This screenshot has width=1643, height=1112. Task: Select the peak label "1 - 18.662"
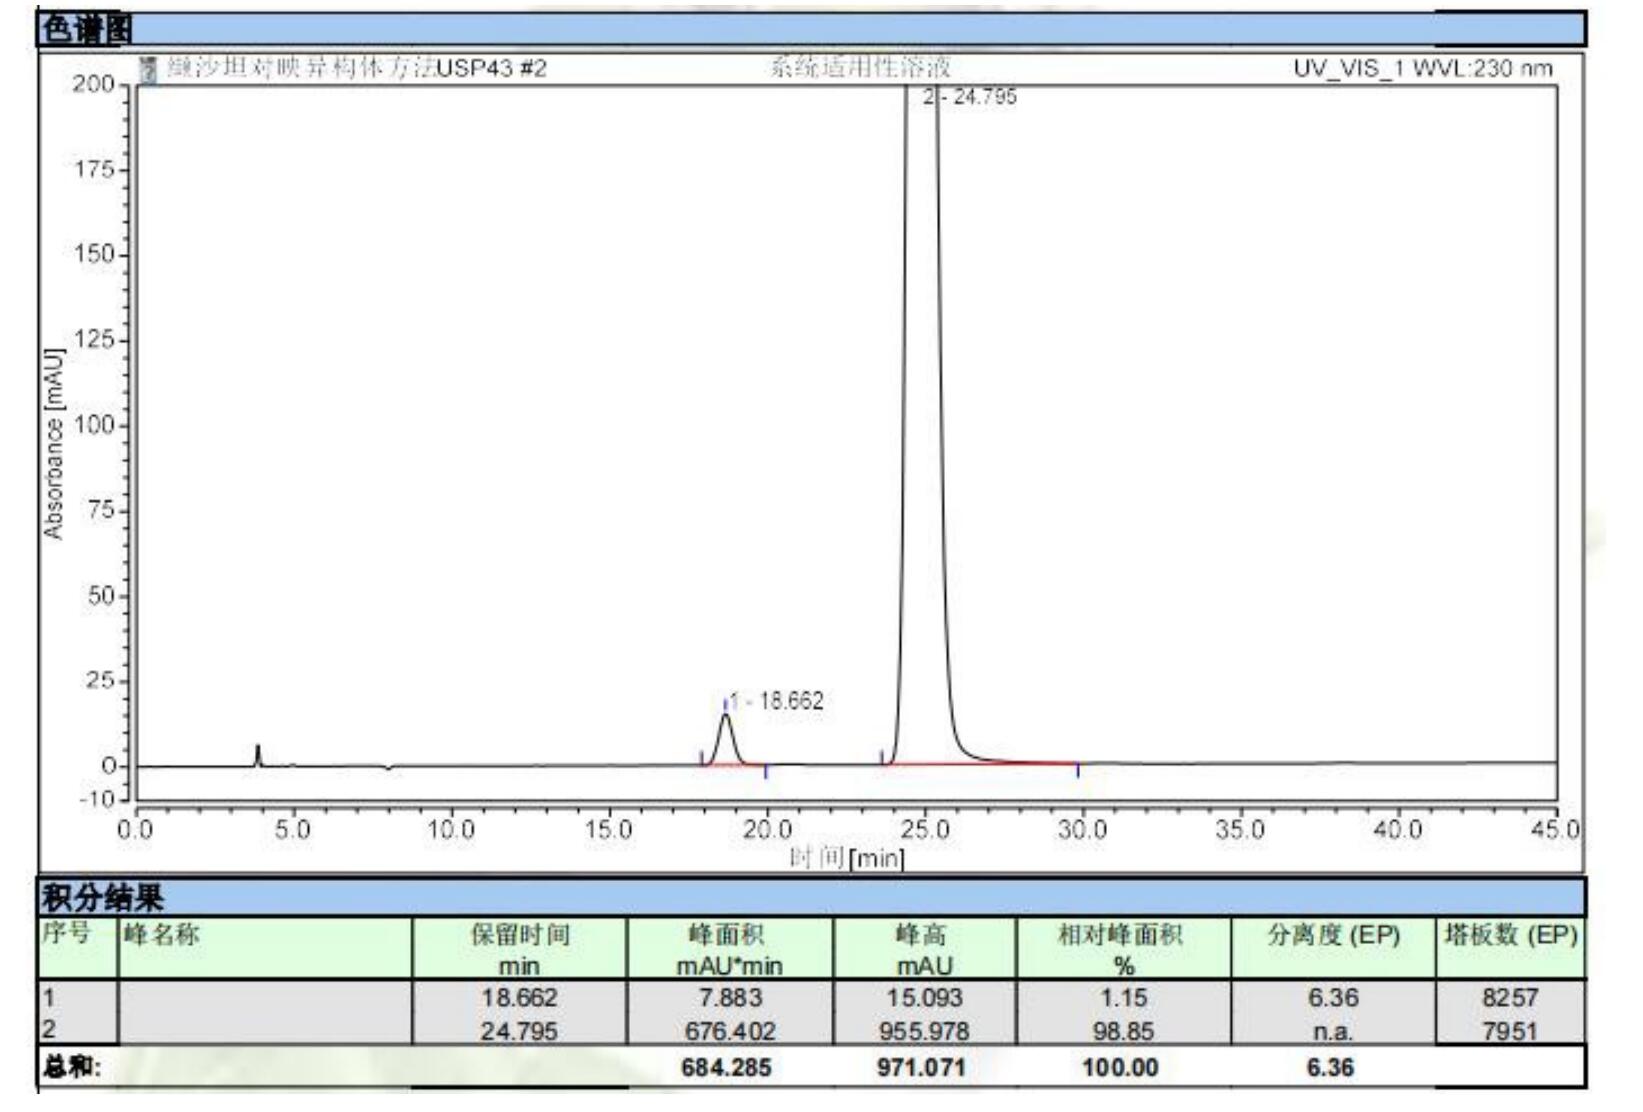777,701
